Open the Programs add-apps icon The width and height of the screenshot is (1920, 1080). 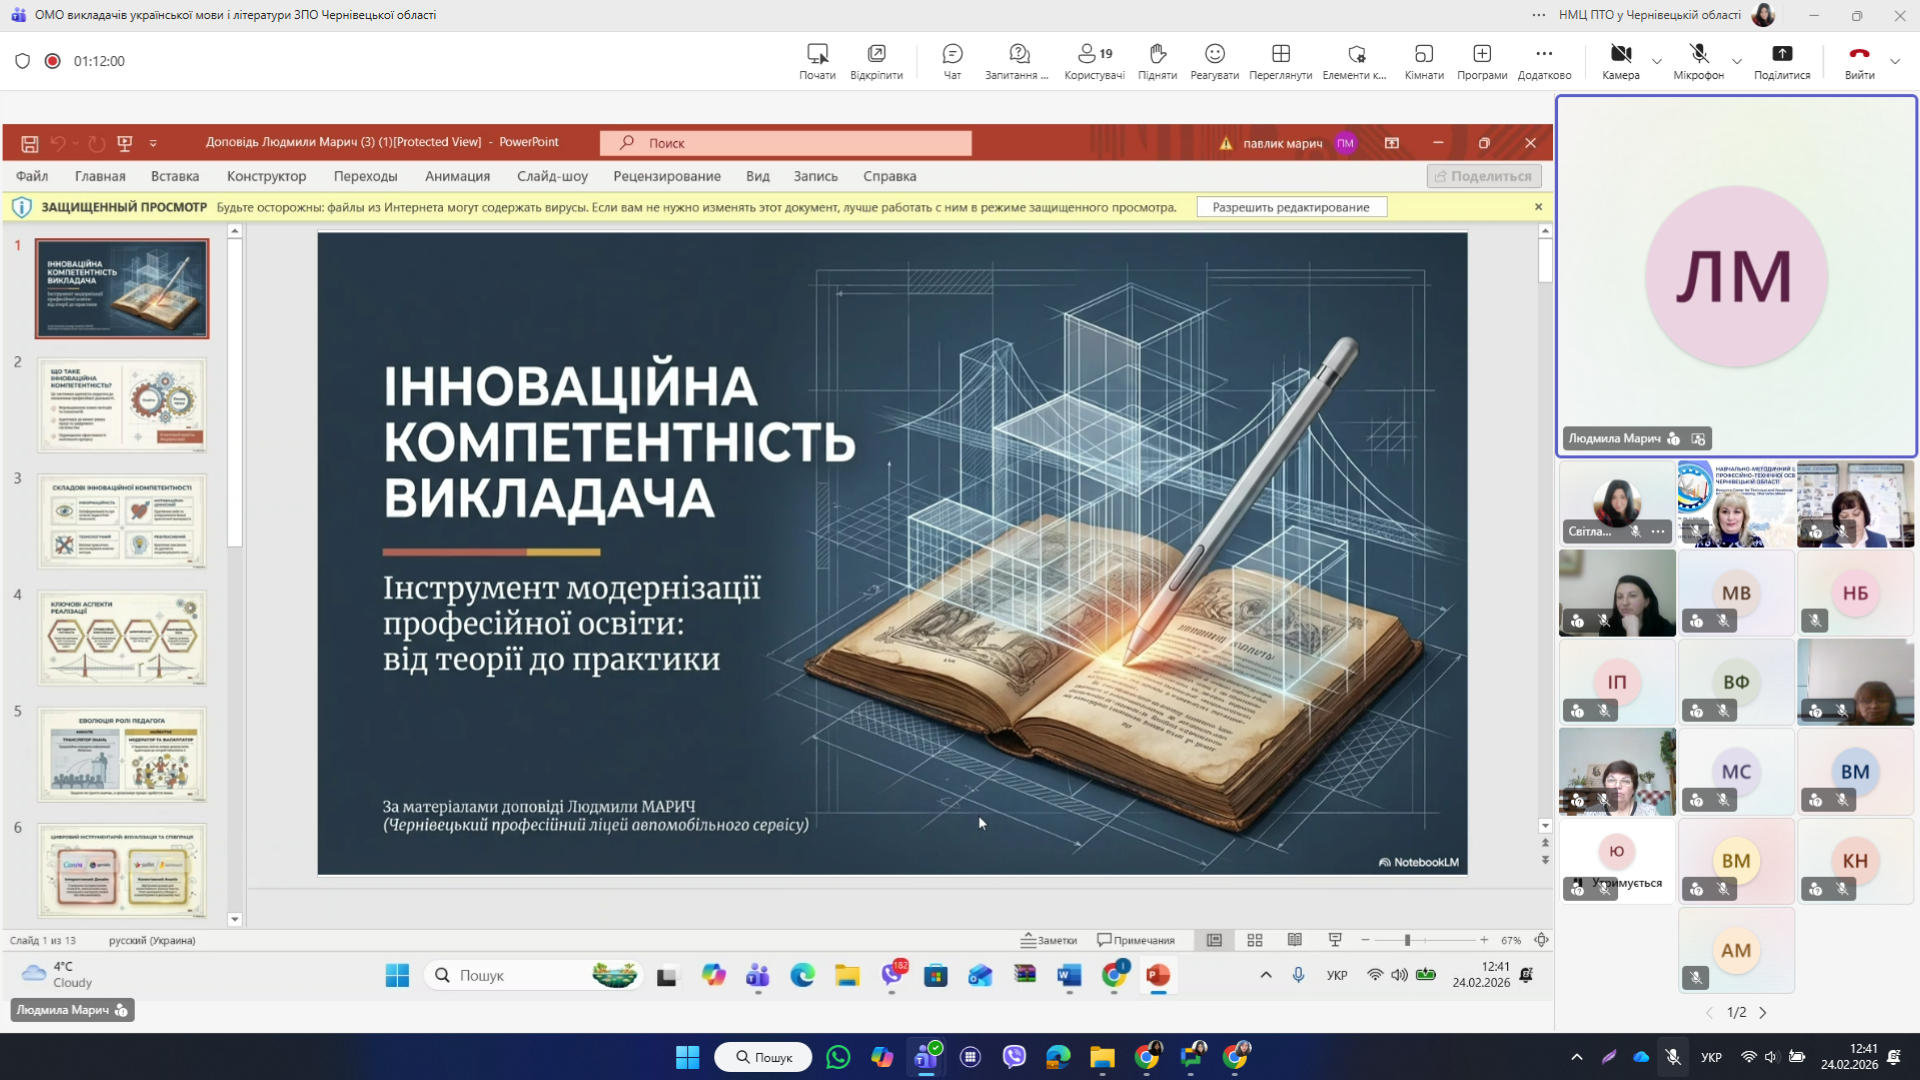click(x=1481, y=60)
